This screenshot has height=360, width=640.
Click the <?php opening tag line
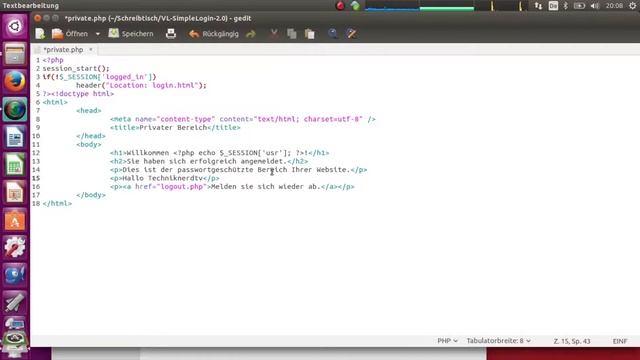53,60
